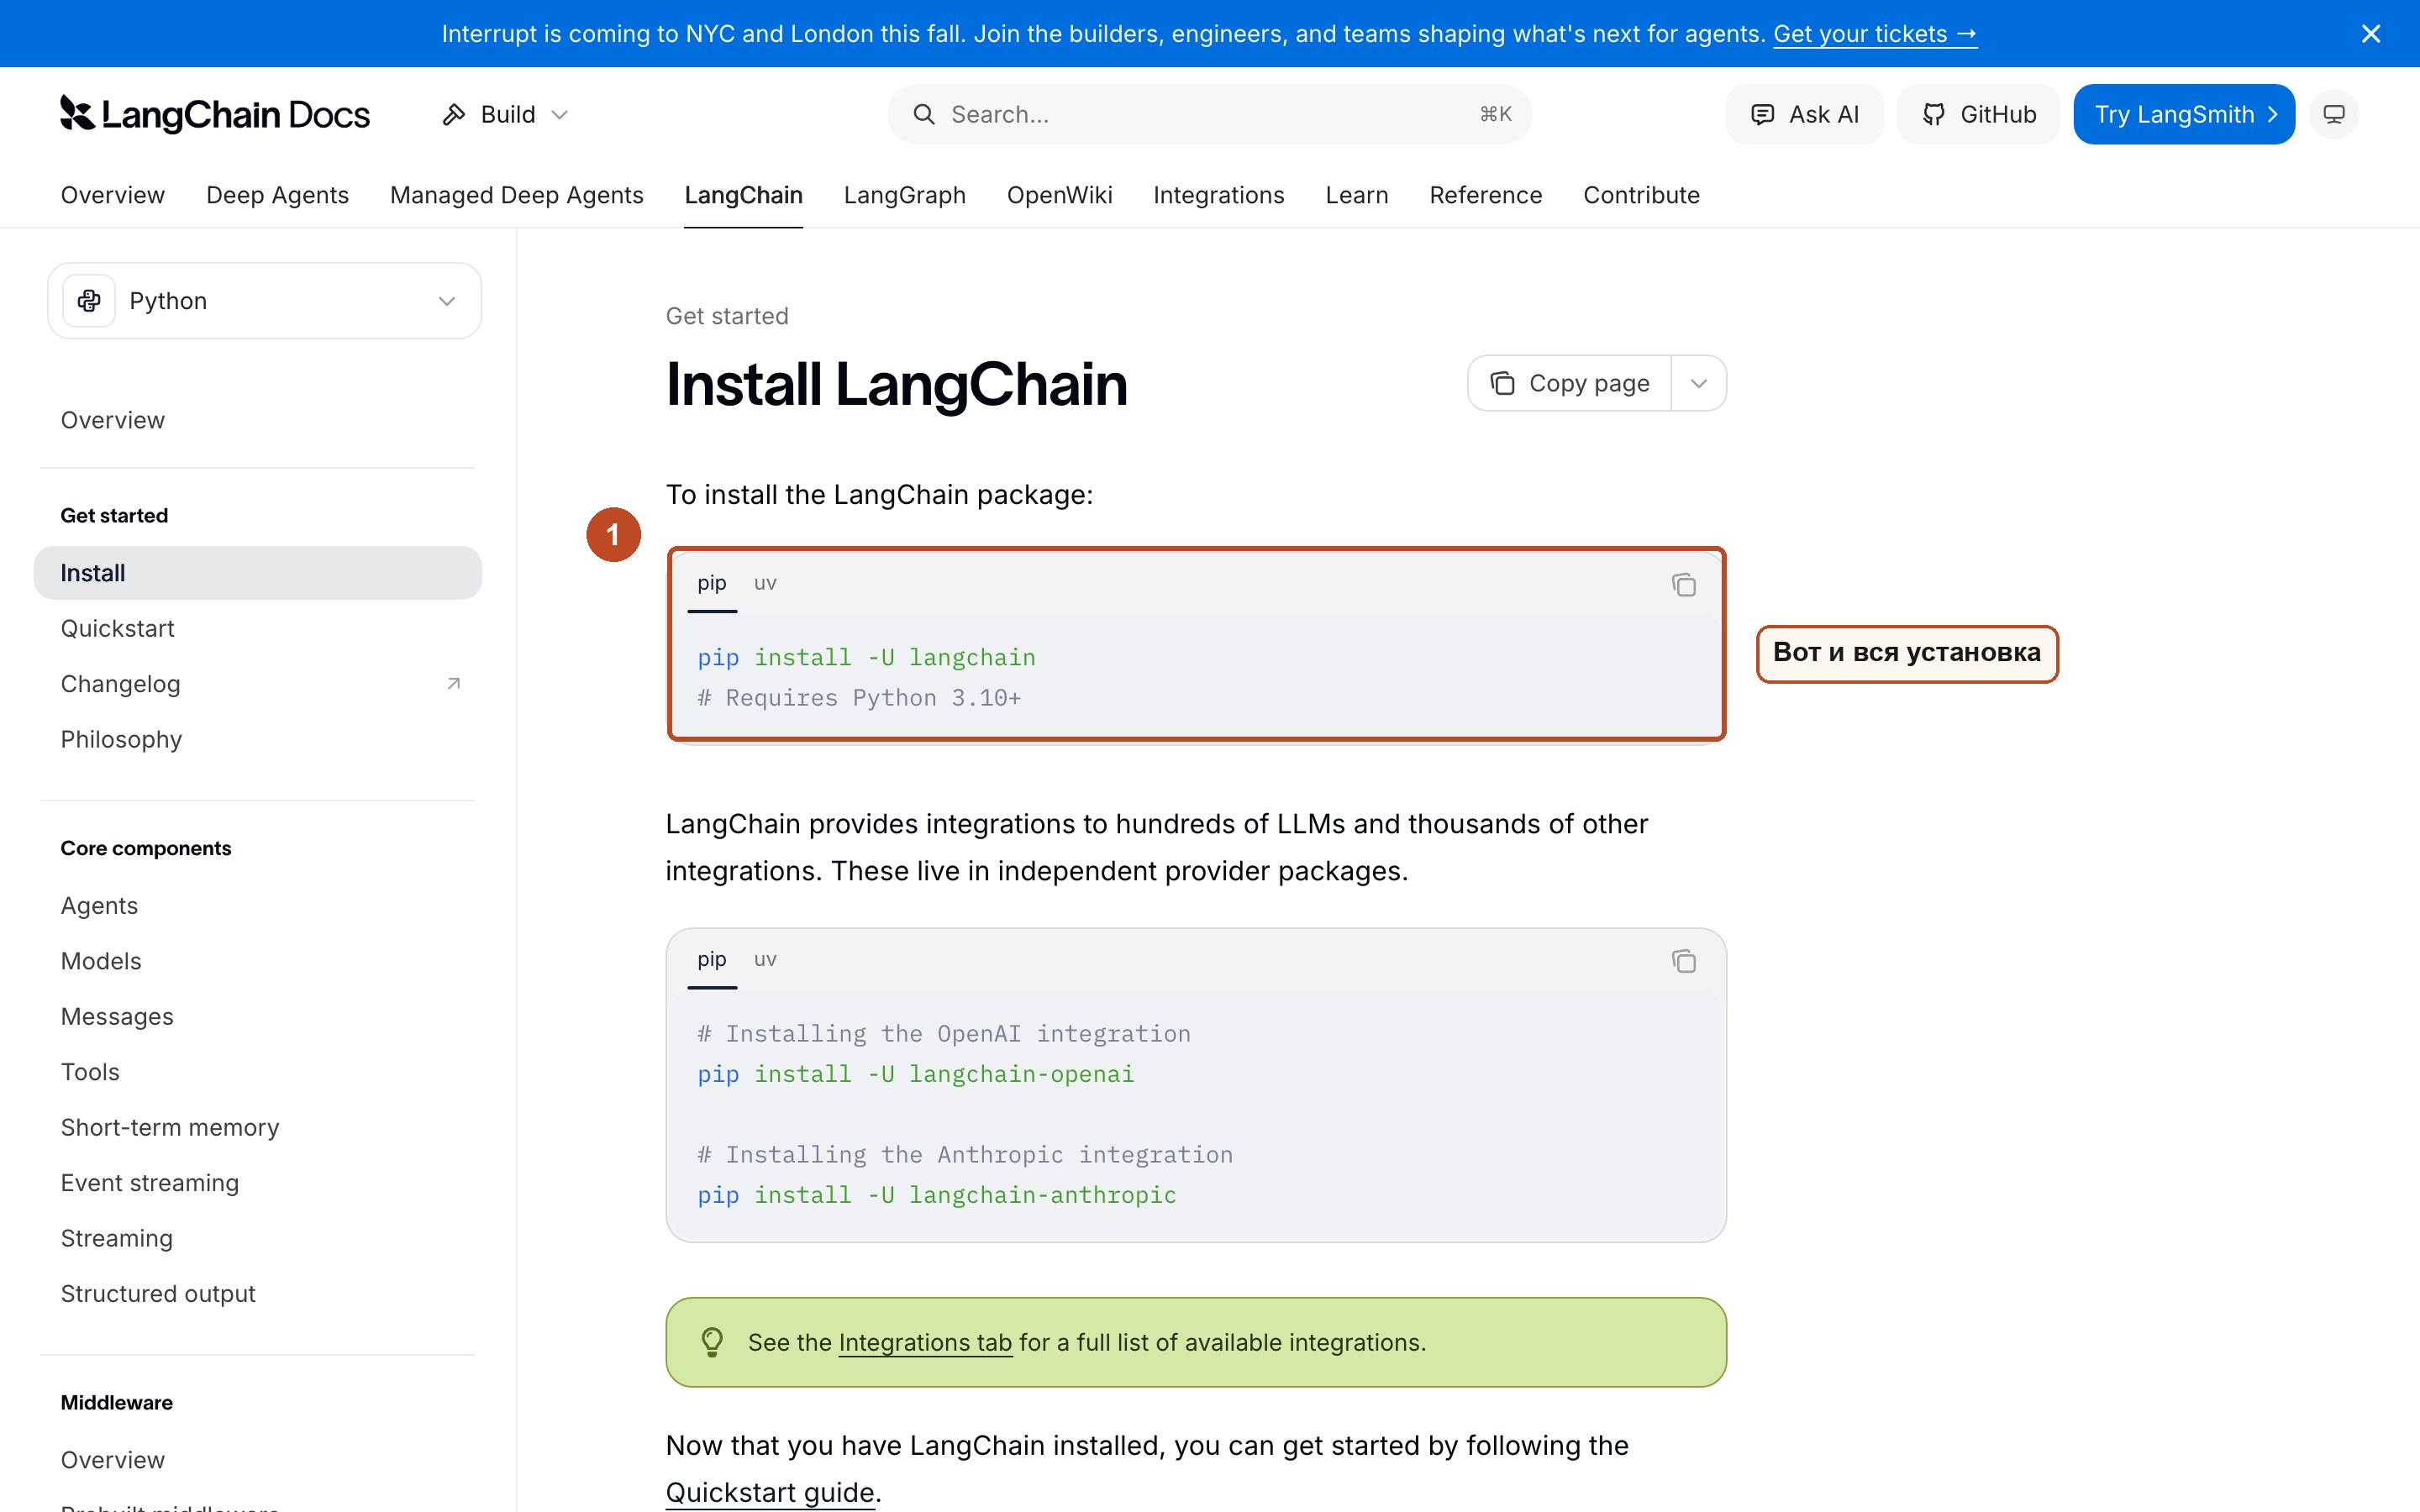2420x1512 pixels.
Task: Click the Python logo icon in selector
Action: [89, 301]
